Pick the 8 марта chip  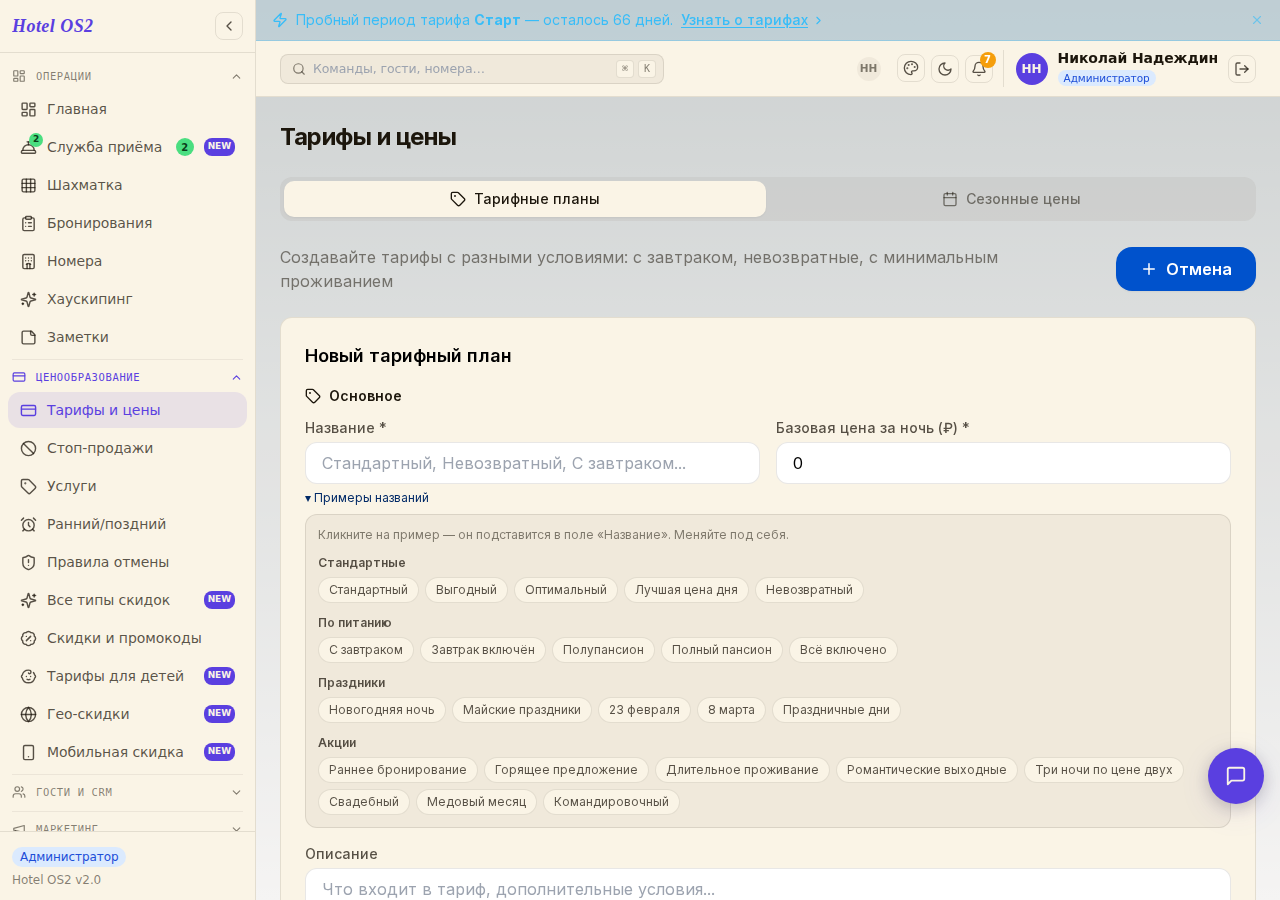[x=731, y=710]
